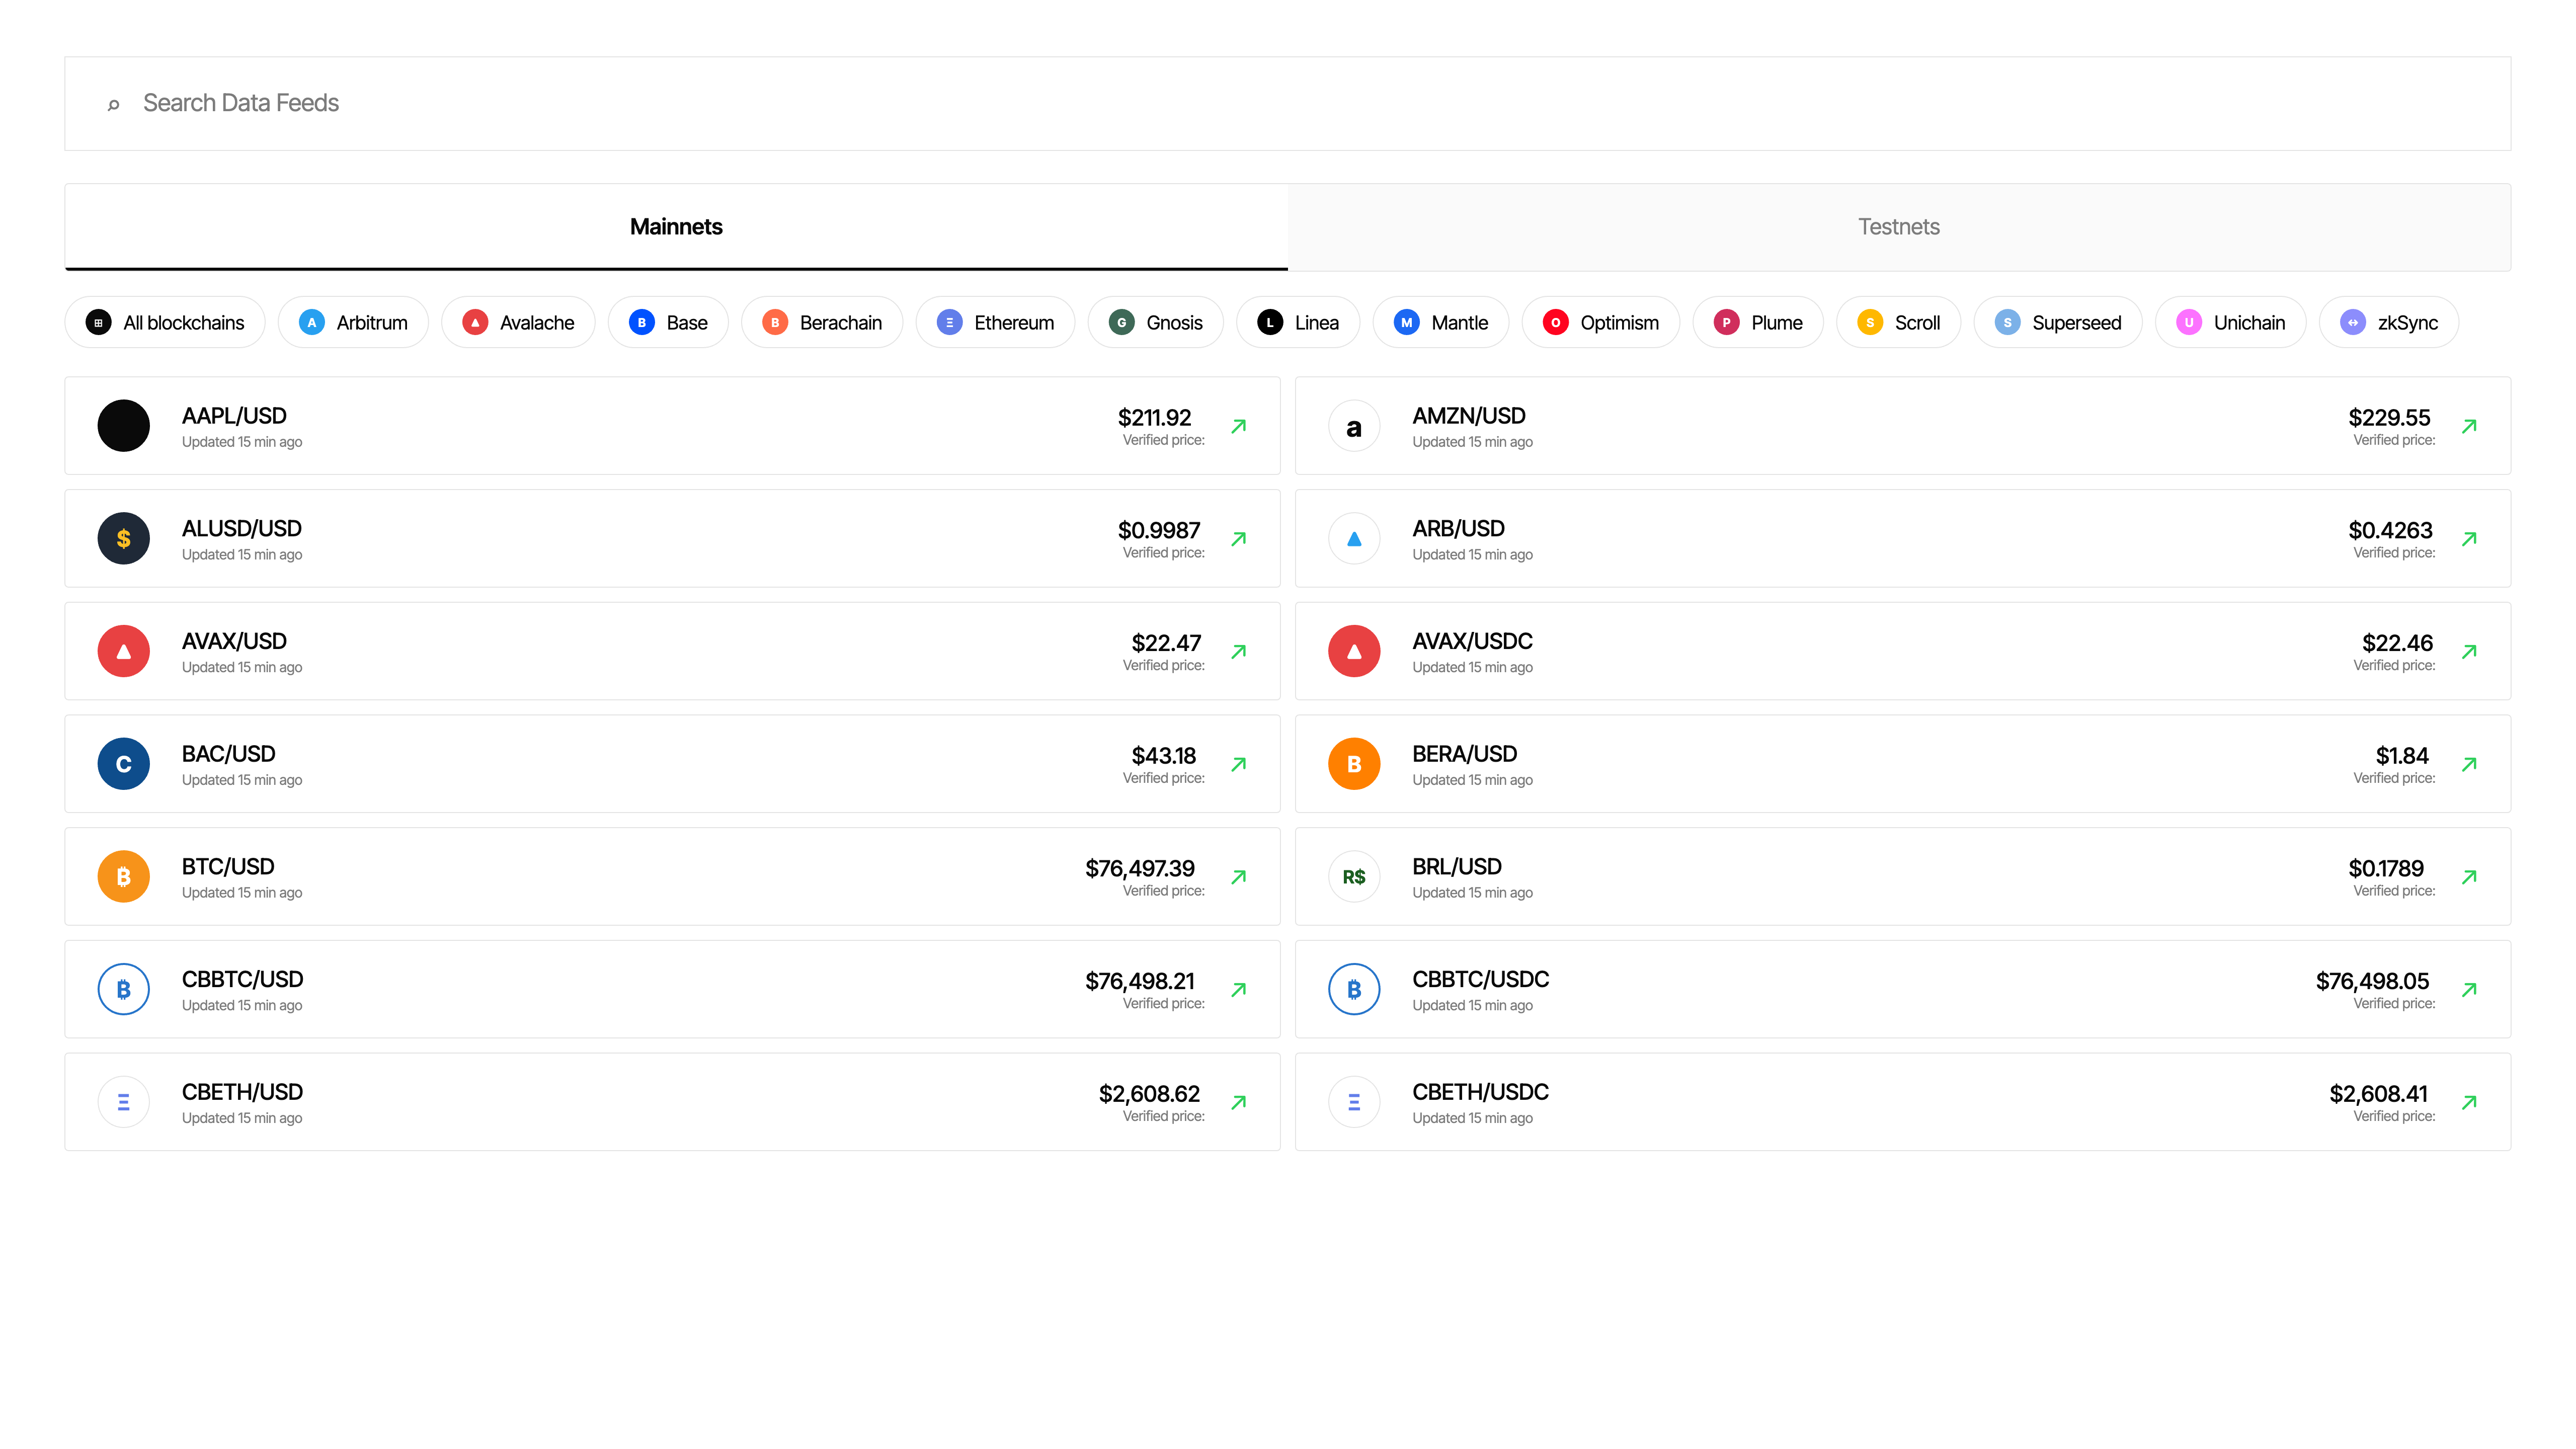
Task: Click the $76,497.39 price value
Action: [x=1140, y=868]
